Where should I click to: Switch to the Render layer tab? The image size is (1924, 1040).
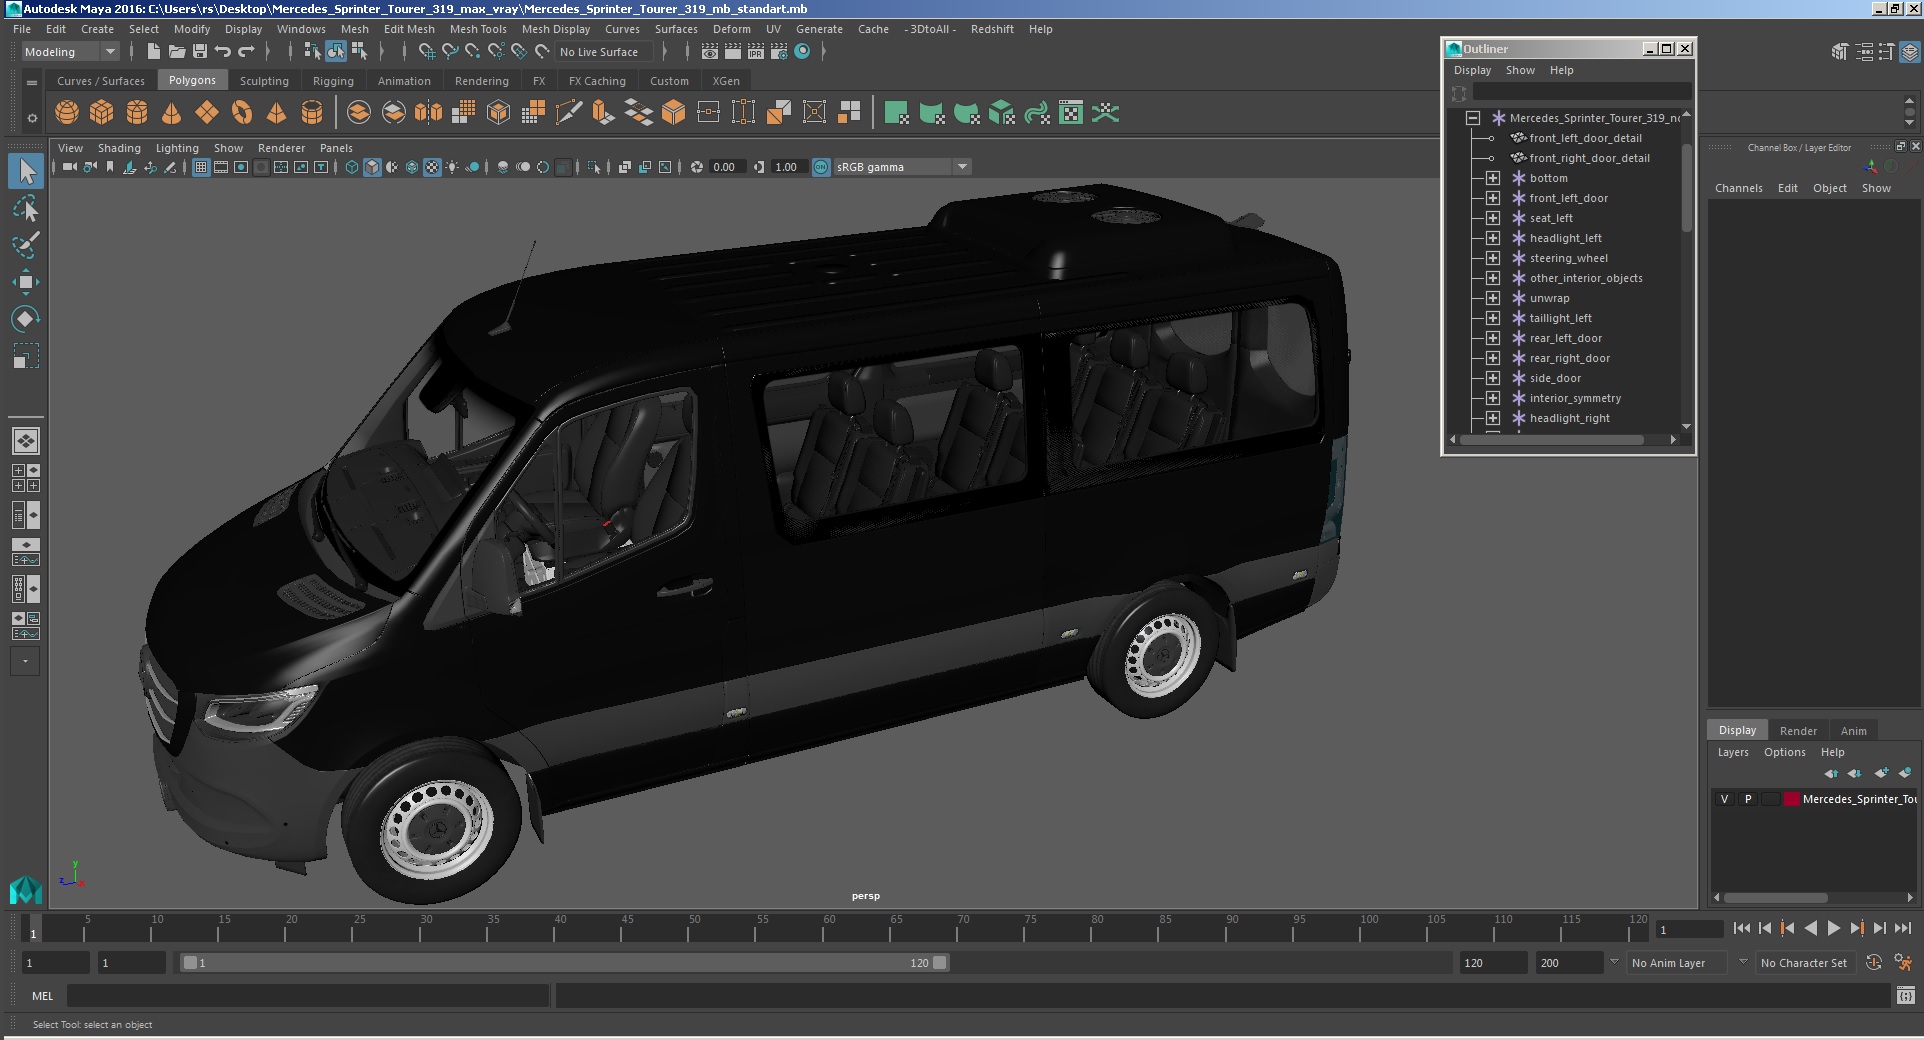point(1798,731)
